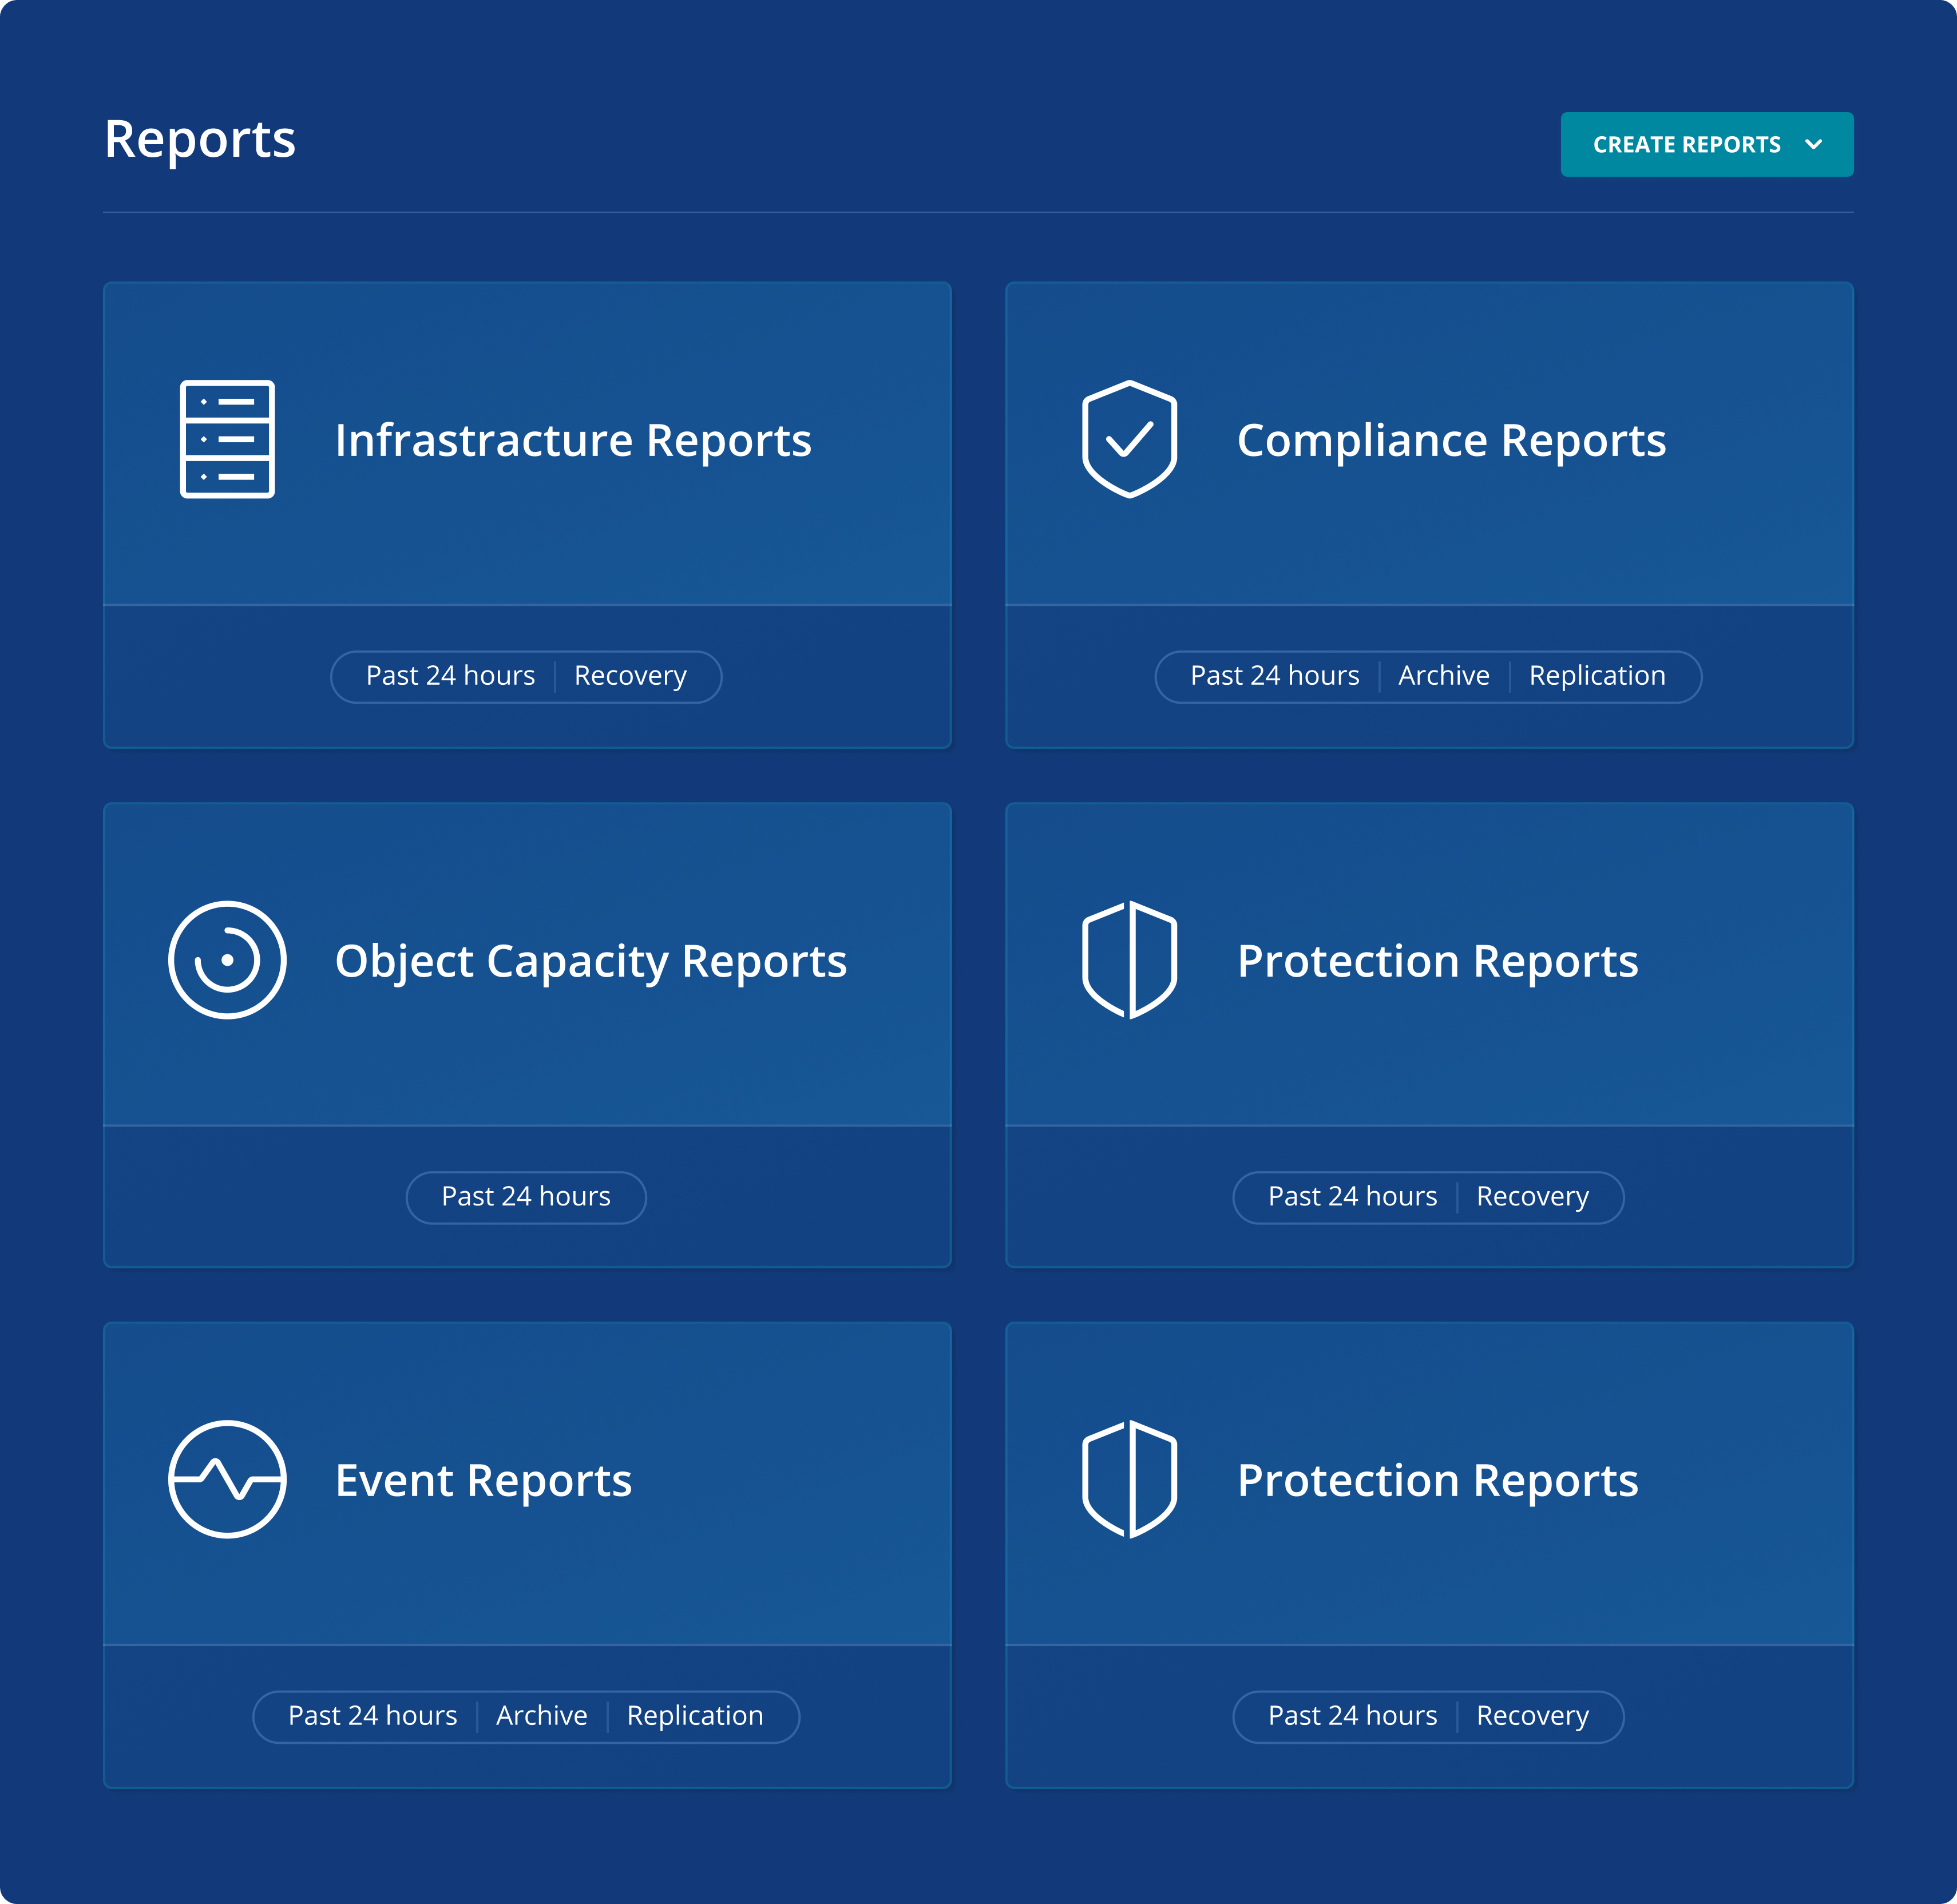Open Protection Reports title next to Object Capacity

click(1437, 961)
